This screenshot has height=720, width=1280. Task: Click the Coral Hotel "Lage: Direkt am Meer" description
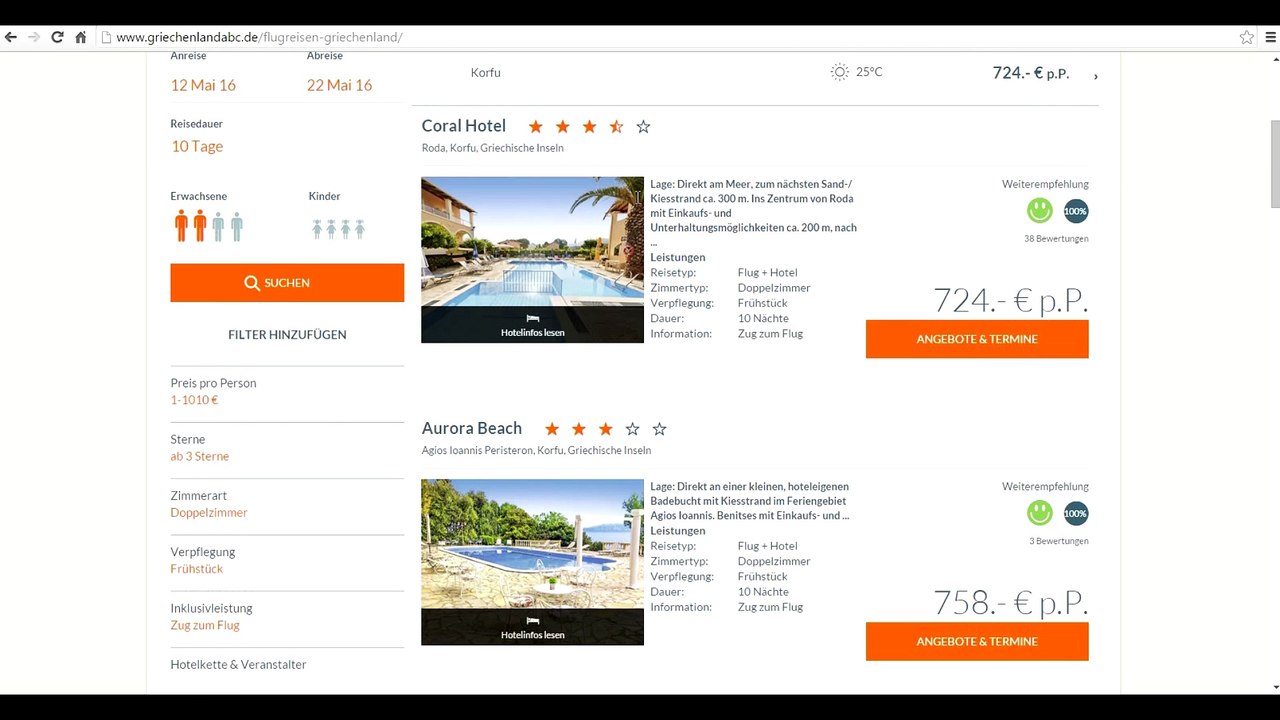(x=754, y=213)
